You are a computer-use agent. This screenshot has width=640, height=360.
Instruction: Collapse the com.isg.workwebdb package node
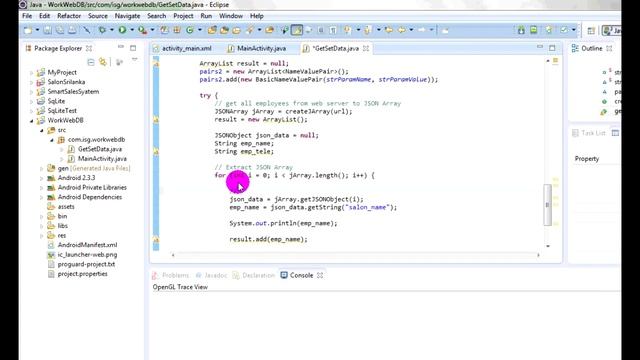coord(52,140)
